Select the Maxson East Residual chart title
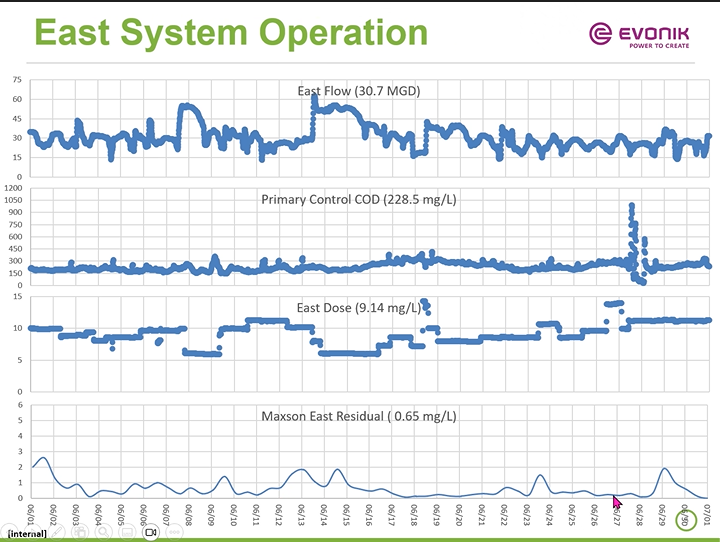 point(359,416)
